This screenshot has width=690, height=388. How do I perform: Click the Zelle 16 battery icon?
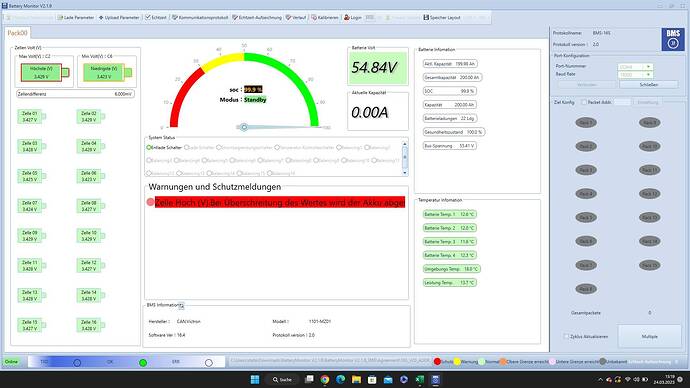click(x=91, y=326)
